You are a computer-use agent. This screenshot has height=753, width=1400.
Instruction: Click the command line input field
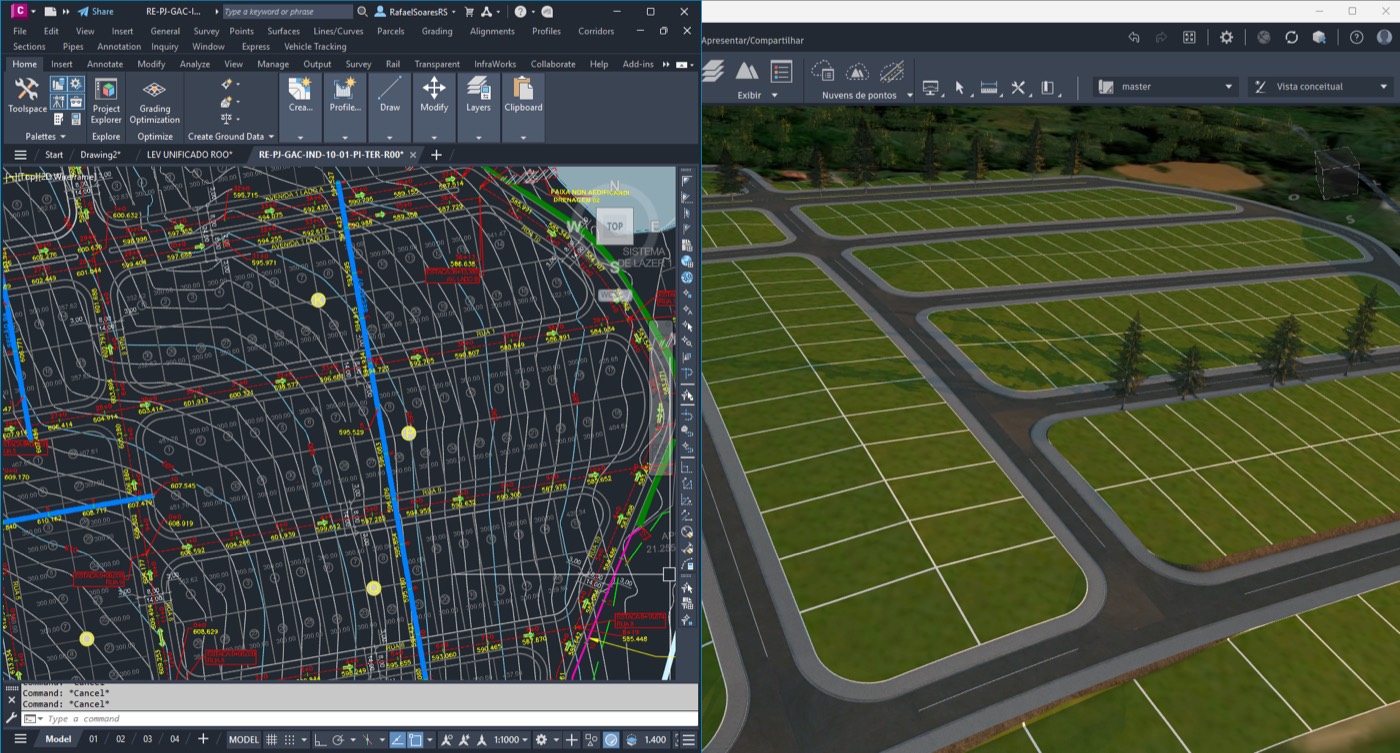click(360, 719)
